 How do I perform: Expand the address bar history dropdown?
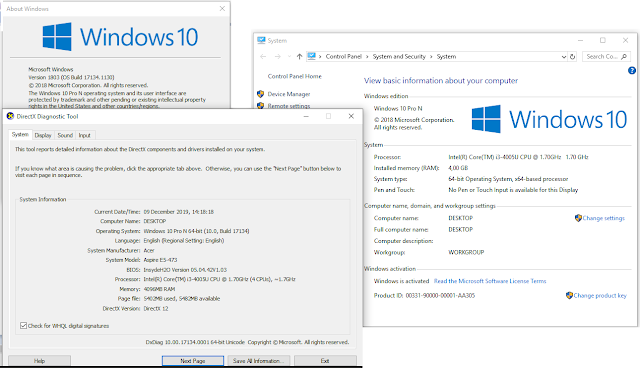[x=564, y=57]
